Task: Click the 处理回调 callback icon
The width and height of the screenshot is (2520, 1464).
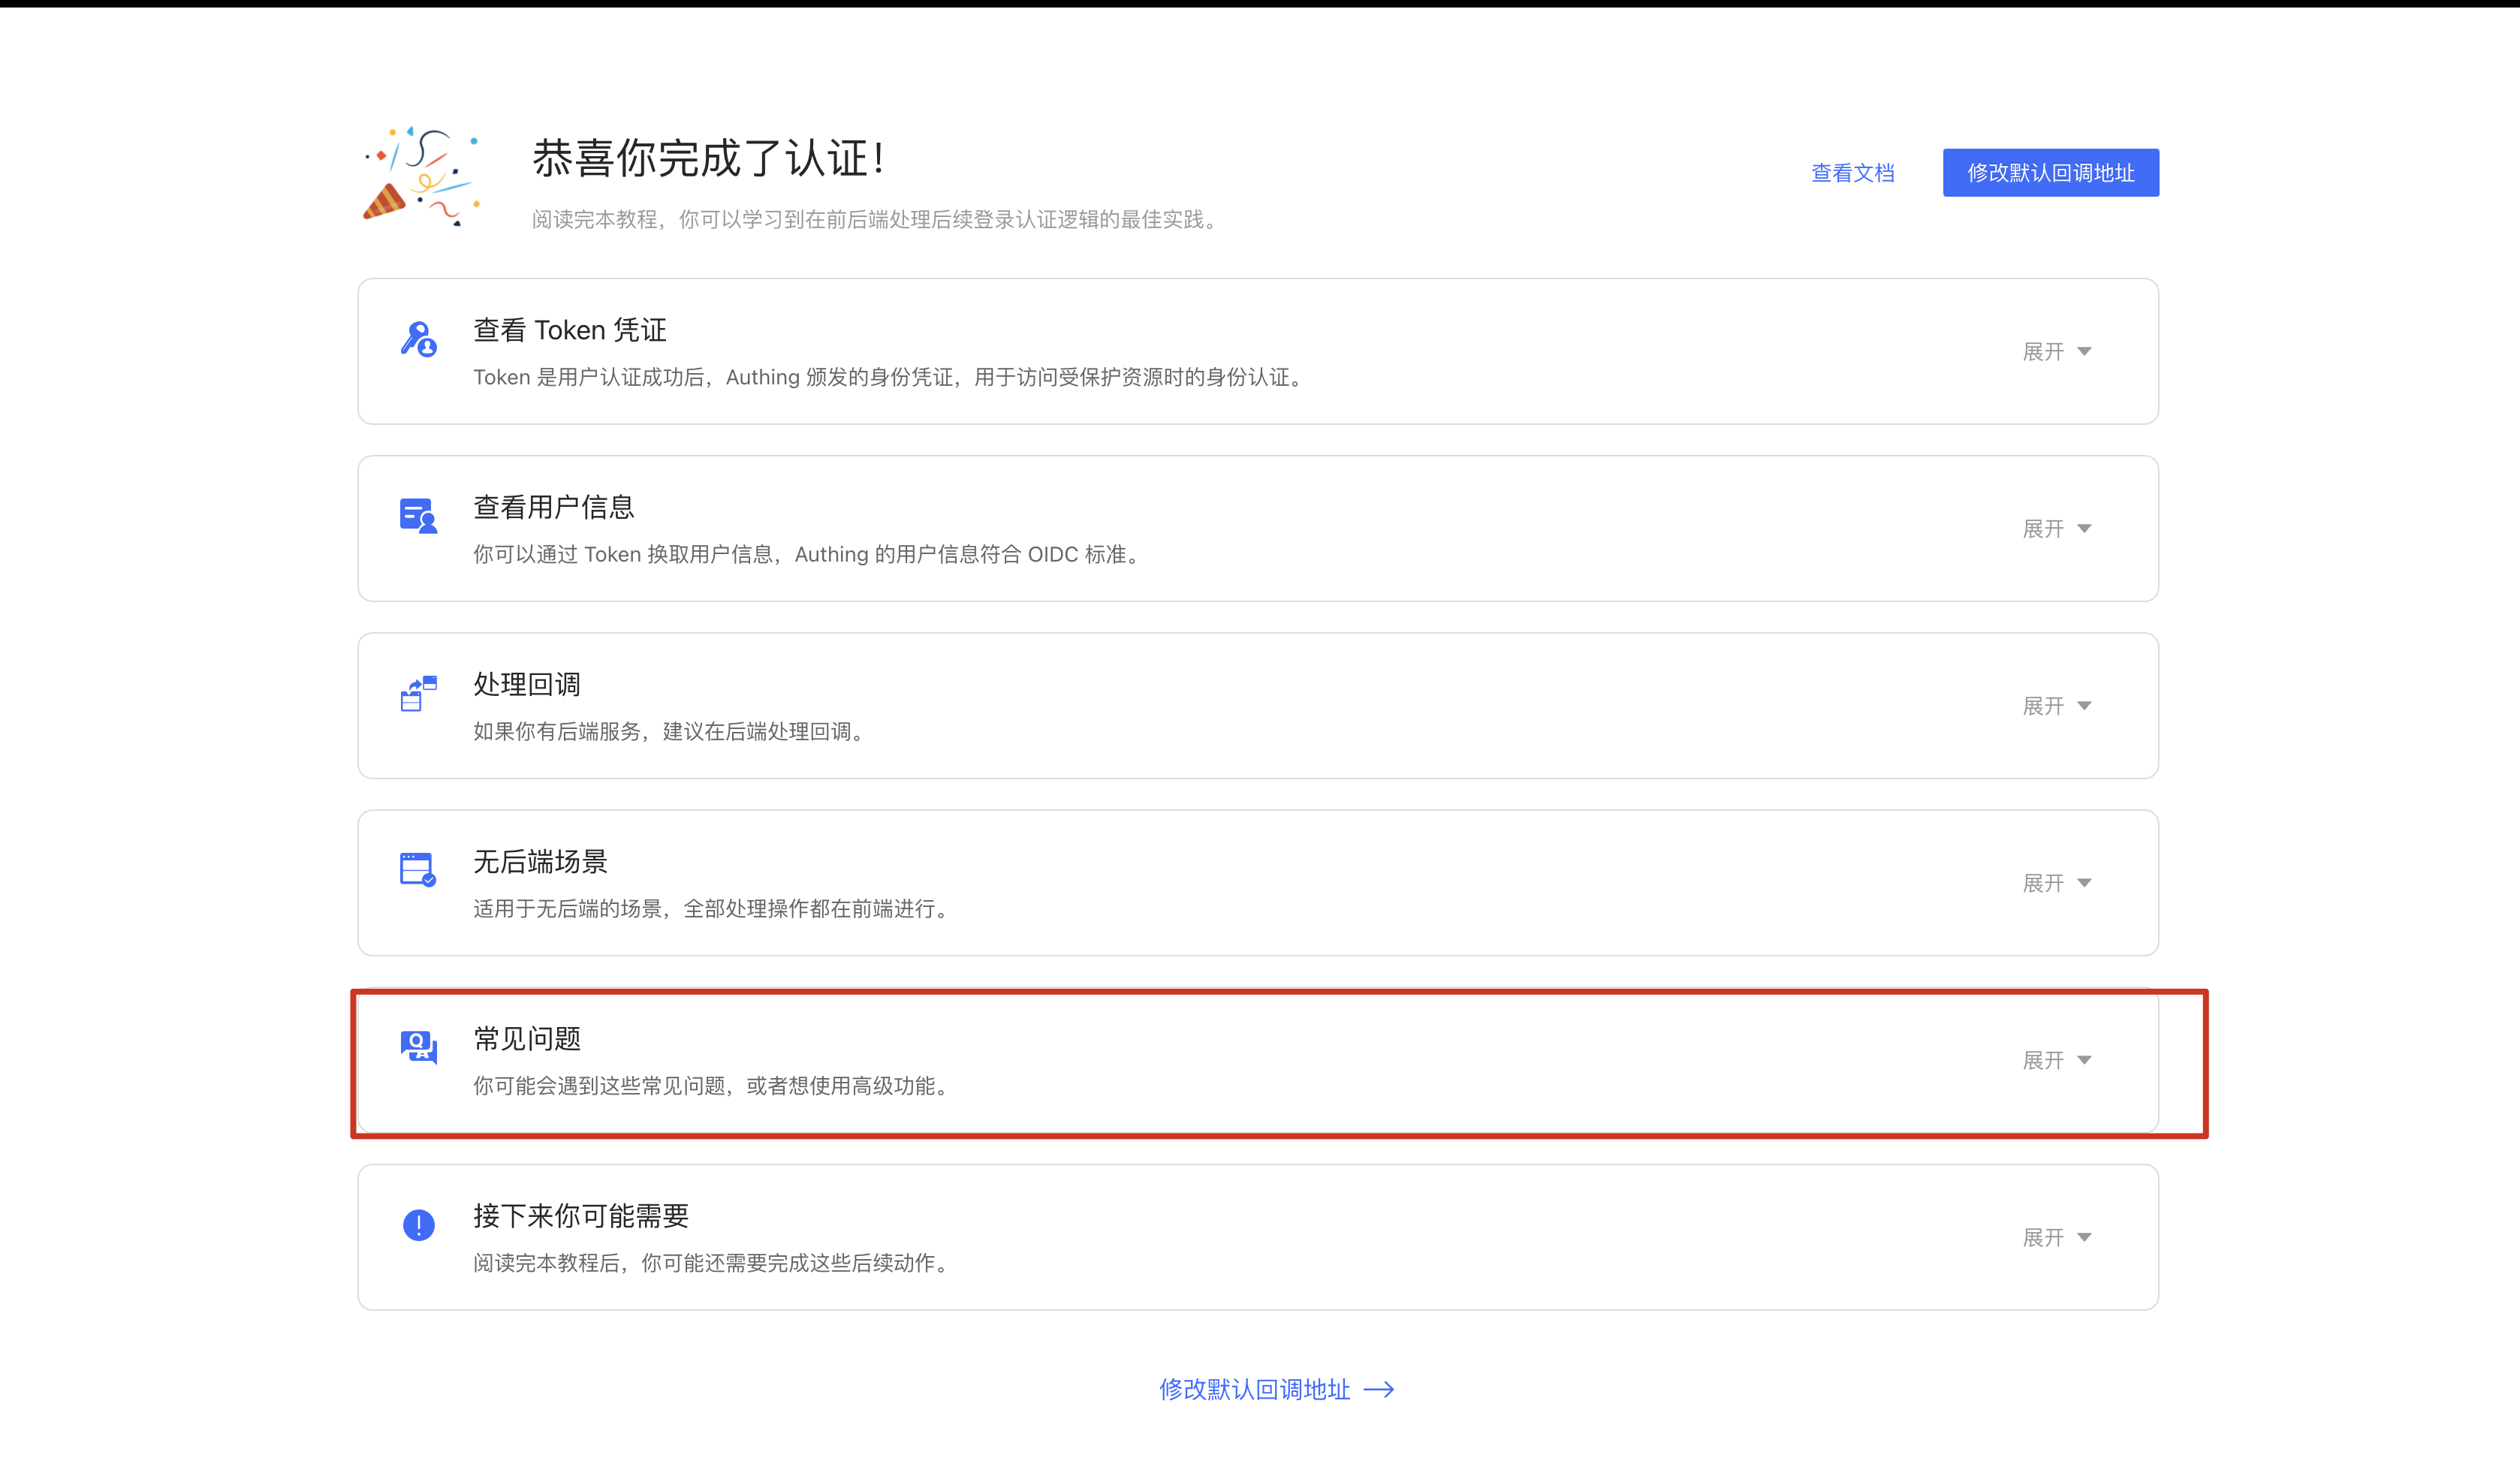Action: (x=418, y=693)
